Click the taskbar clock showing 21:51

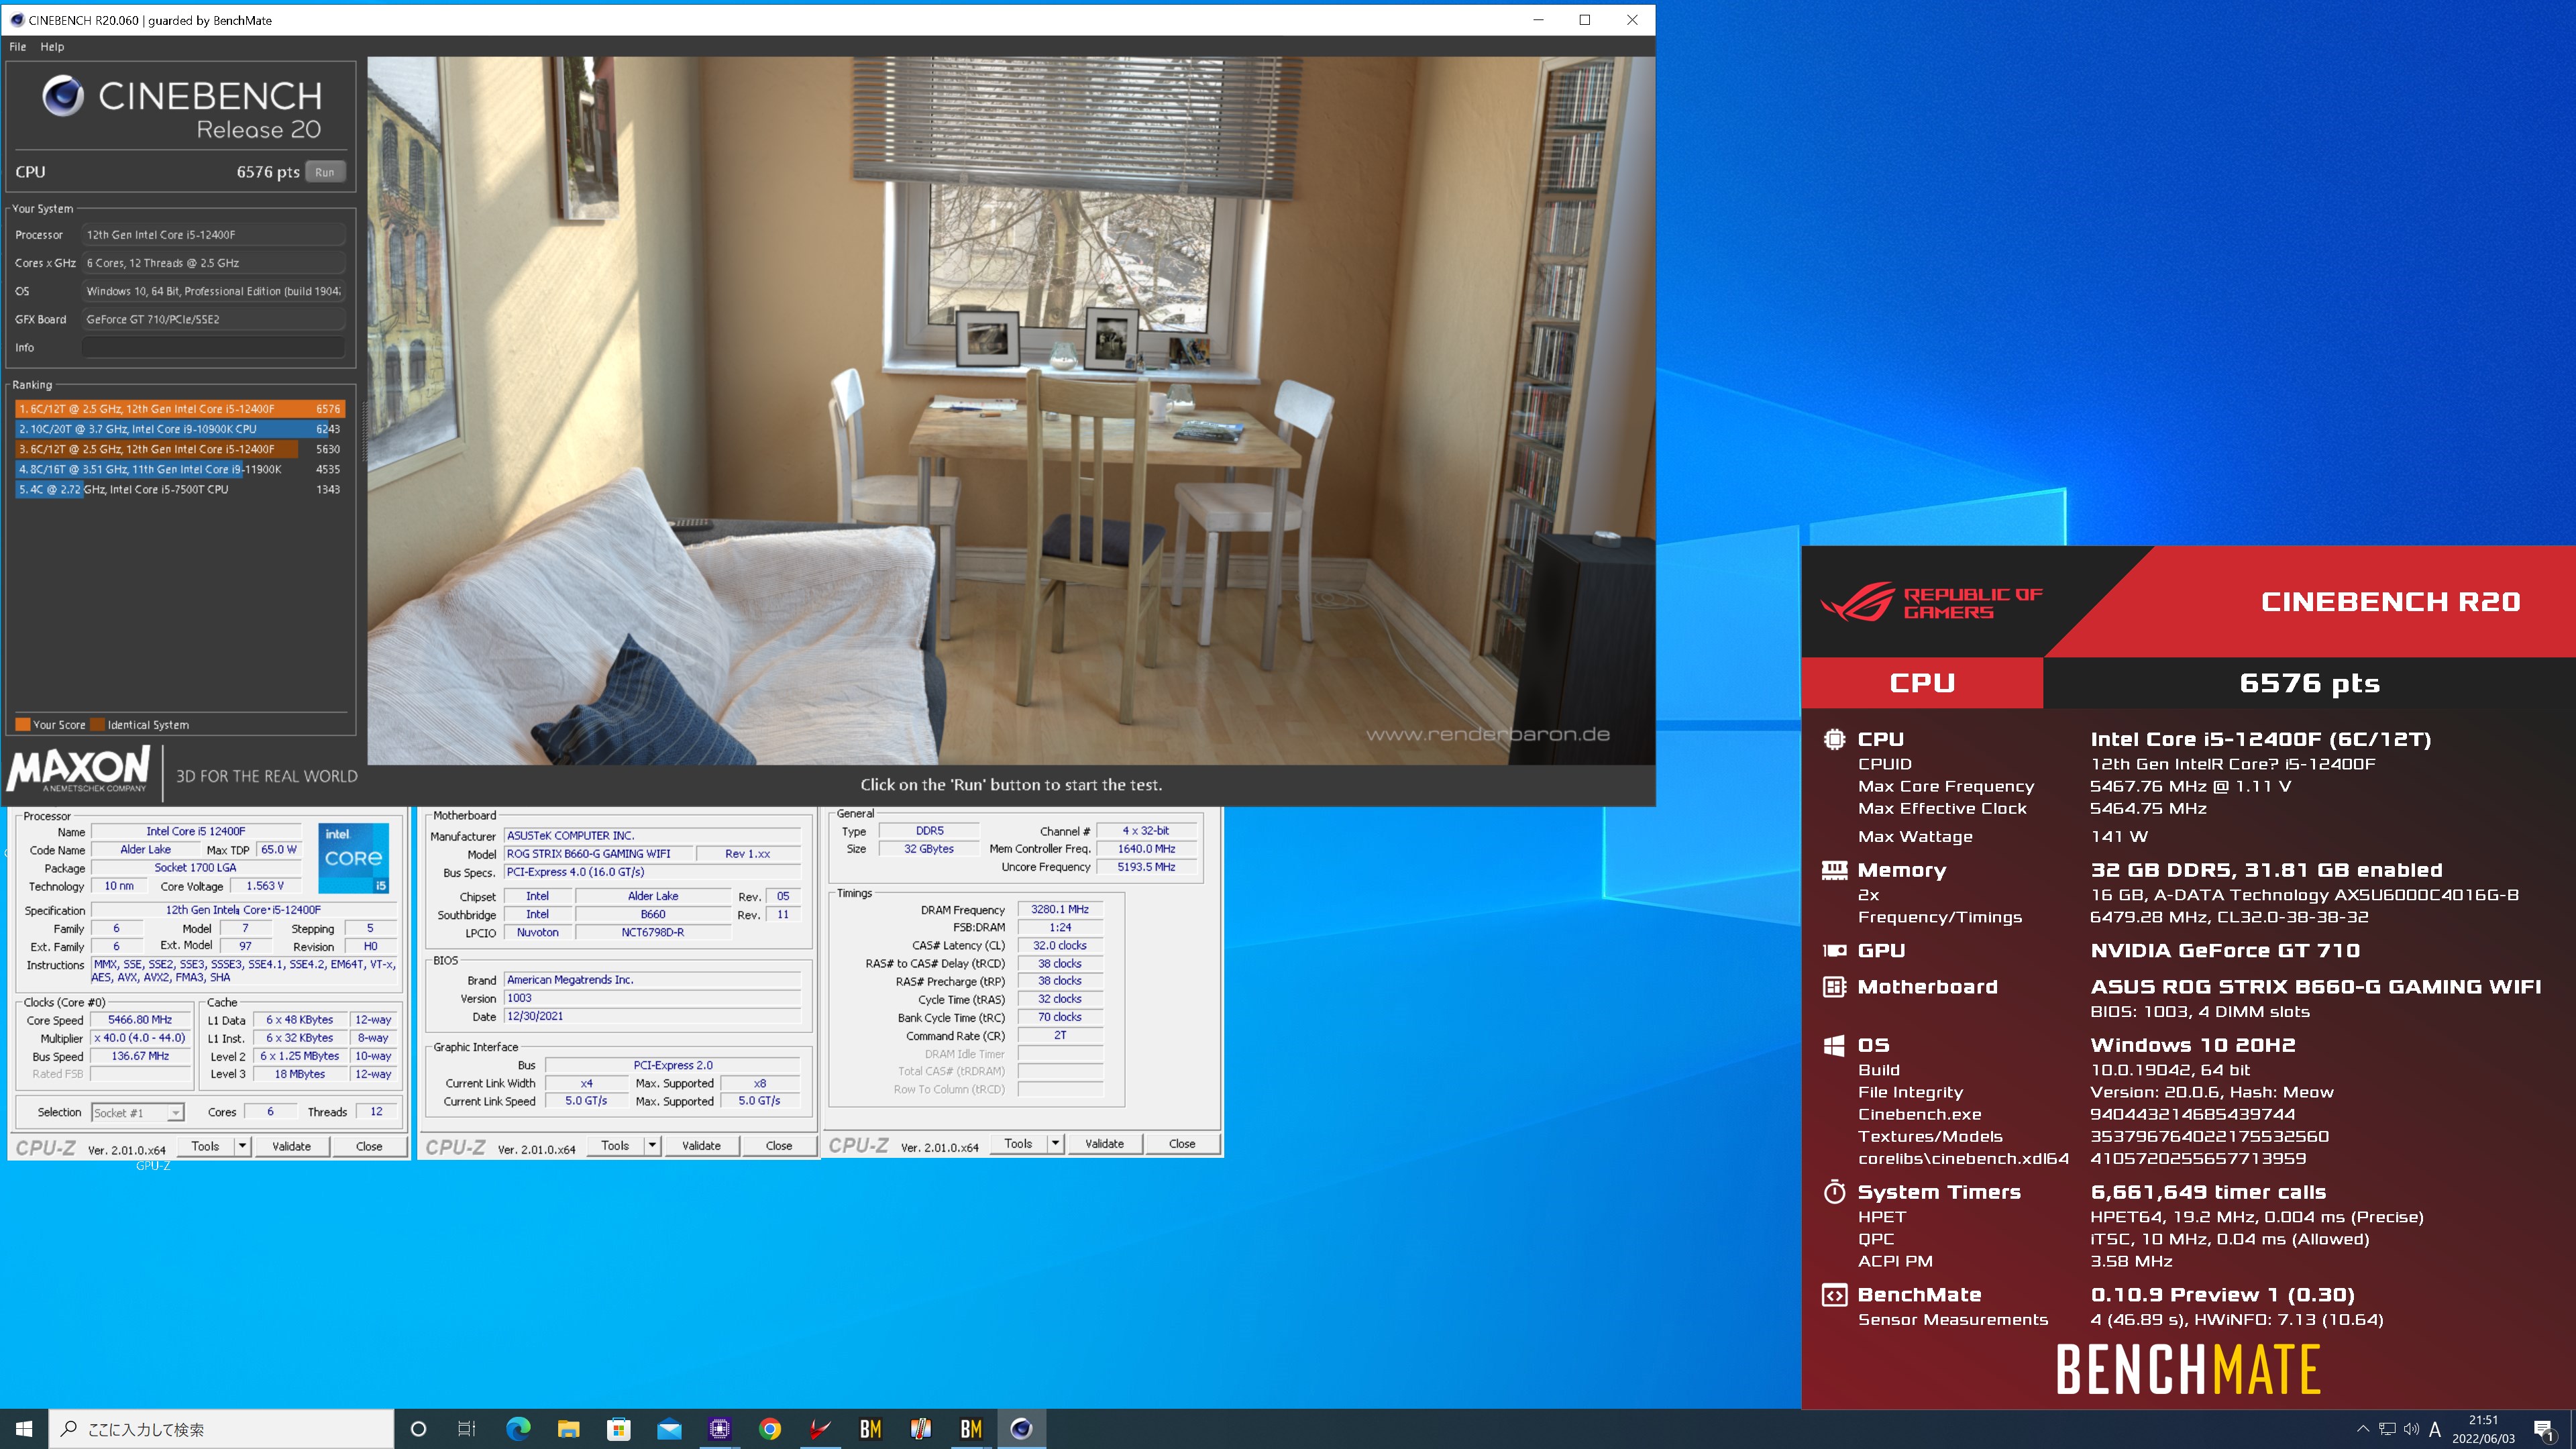tap(2483, 1429)
